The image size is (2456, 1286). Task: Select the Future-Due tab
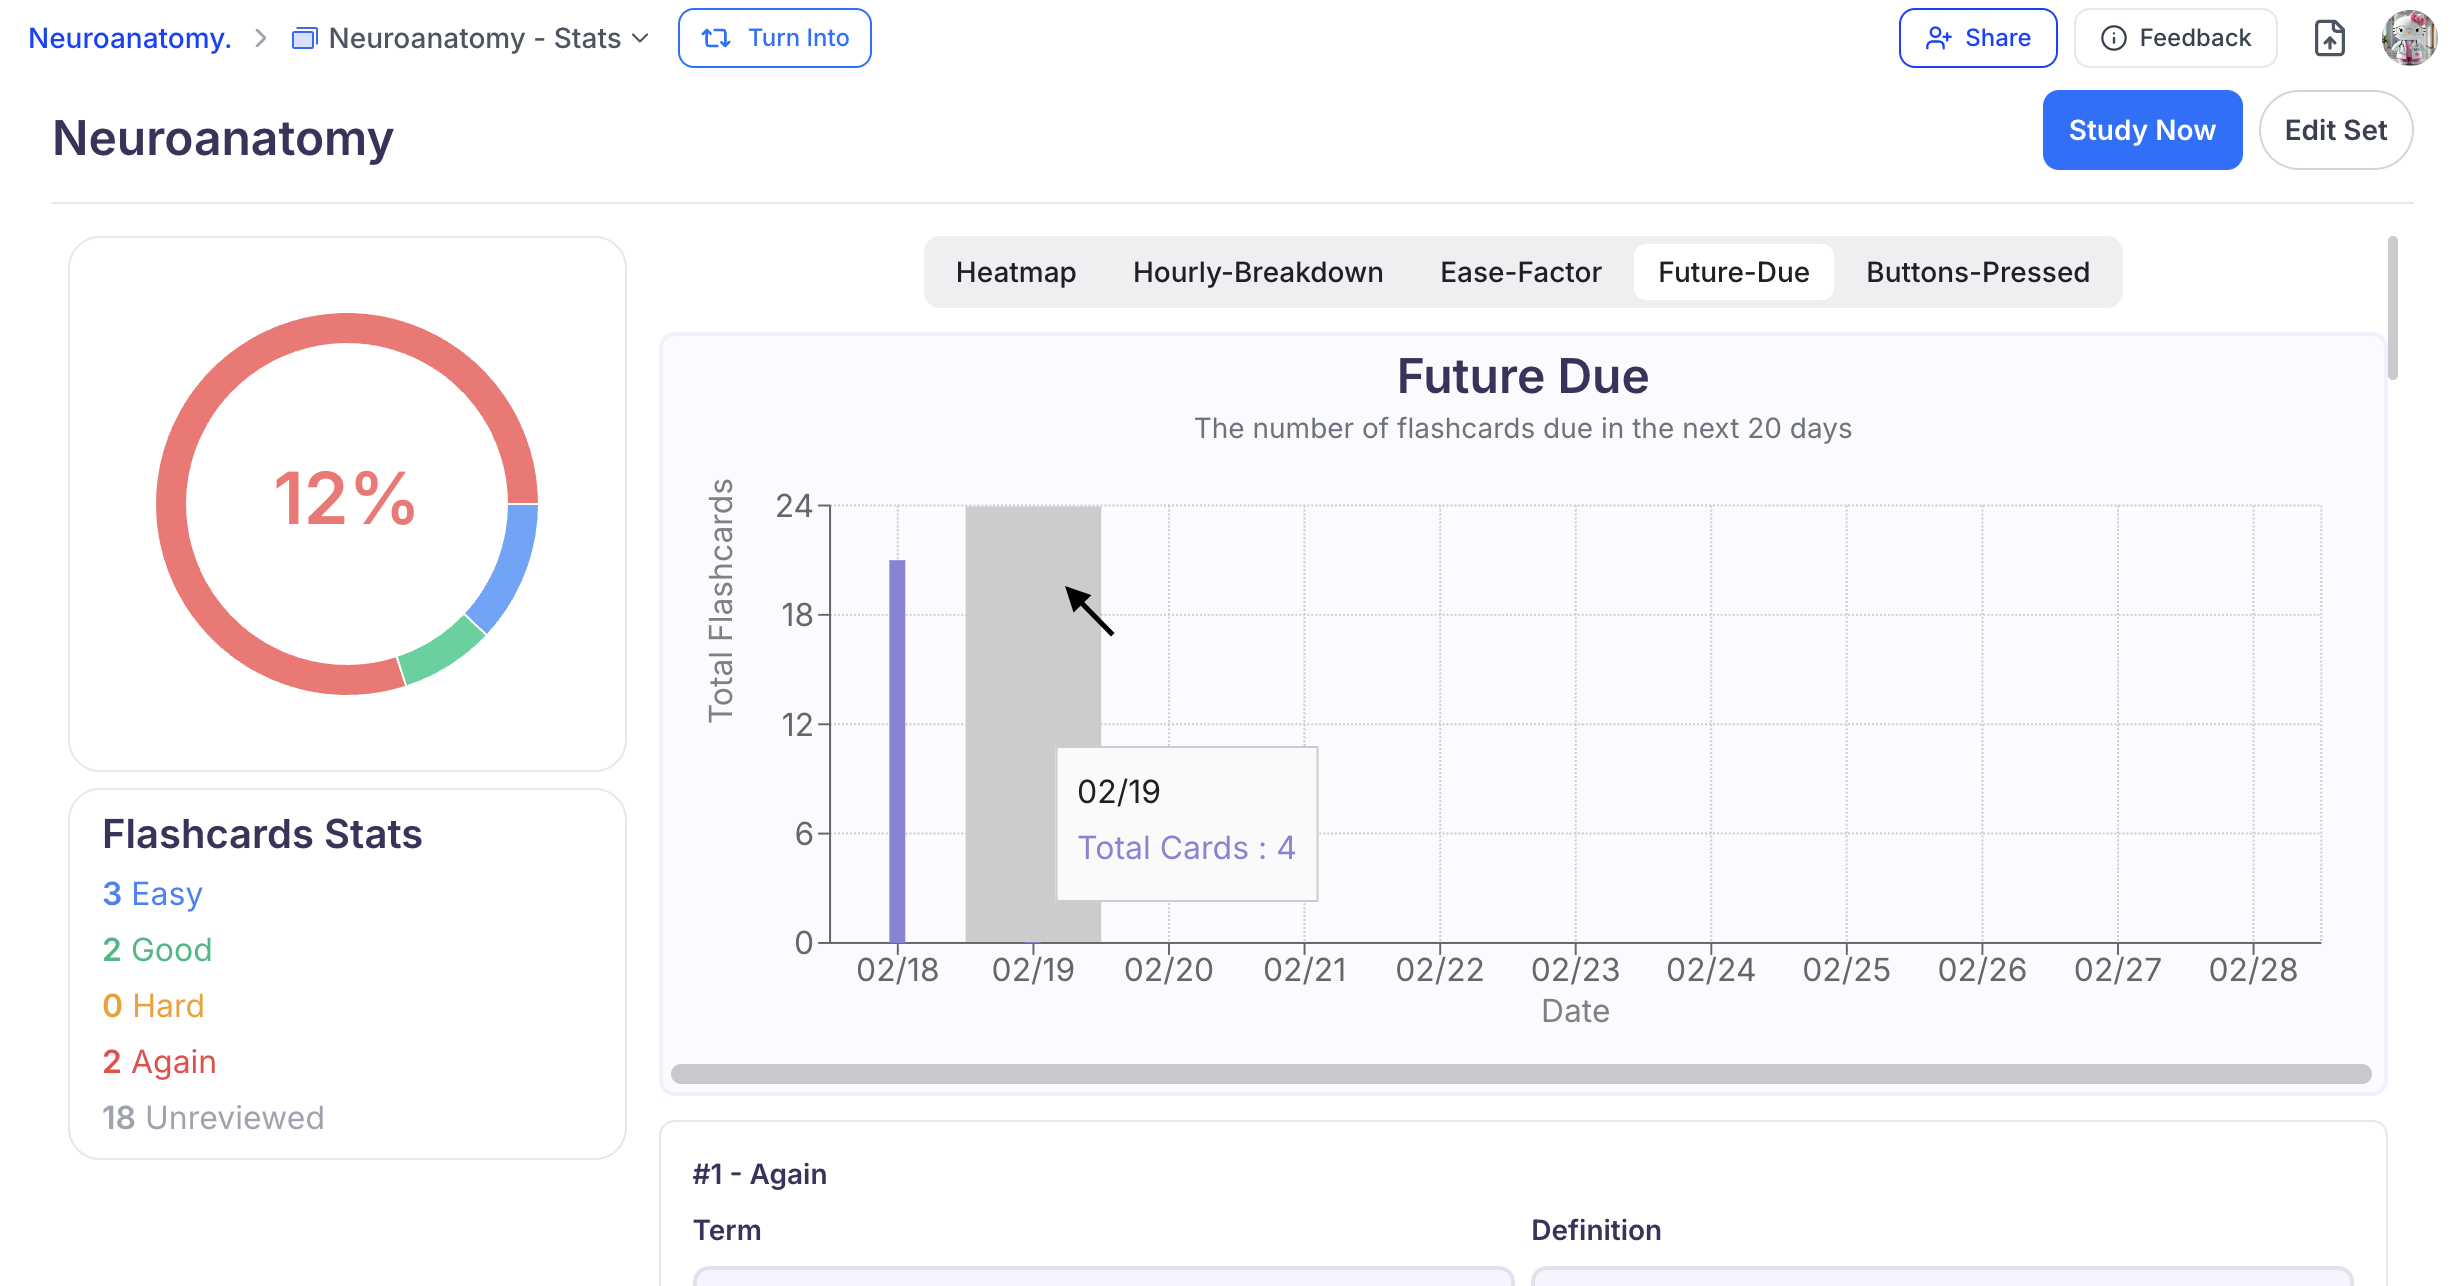(x=1733, y=272)
